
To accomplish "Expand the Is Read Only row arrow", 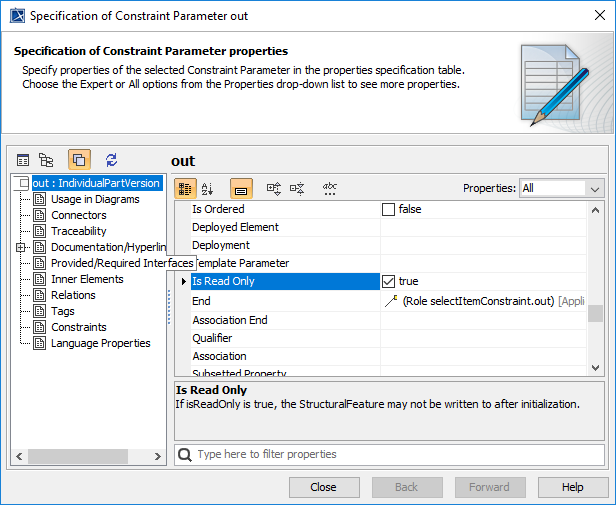I will point(183,282).
